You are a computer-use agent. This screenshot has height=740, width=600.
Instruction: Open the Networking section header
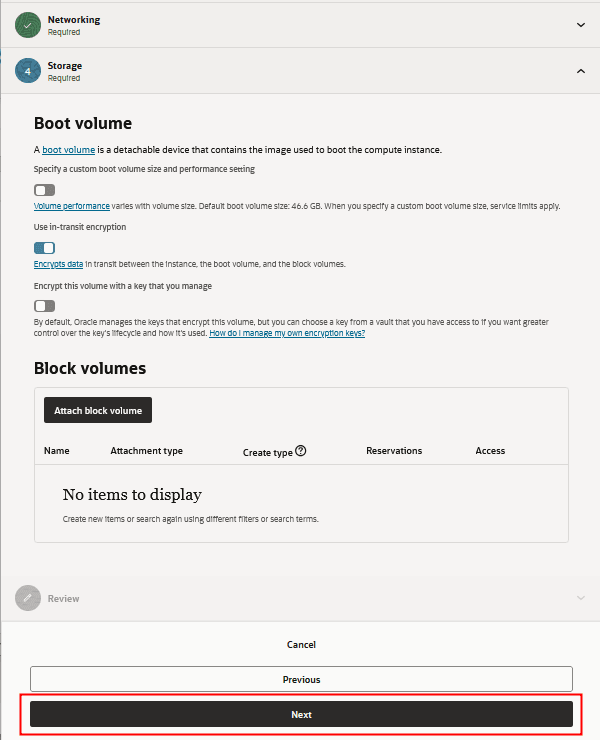[x=74, y=20]
